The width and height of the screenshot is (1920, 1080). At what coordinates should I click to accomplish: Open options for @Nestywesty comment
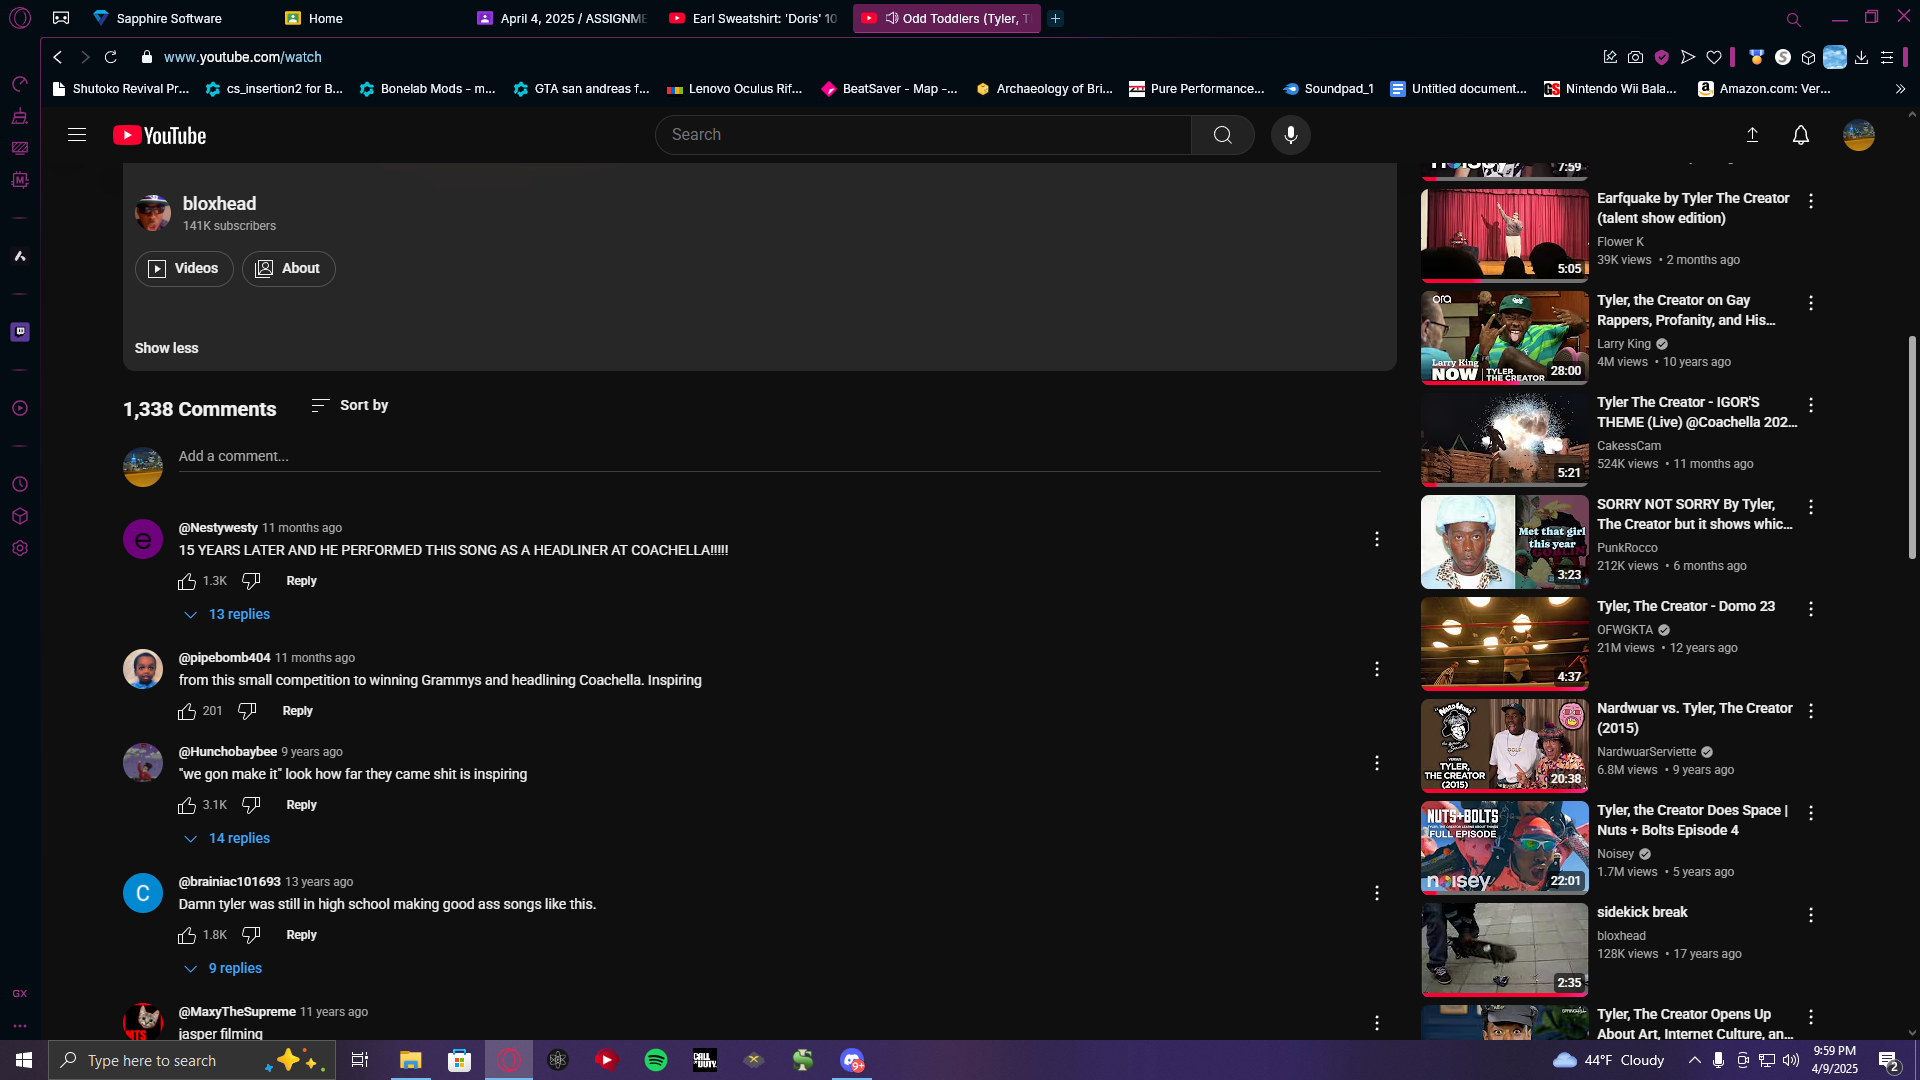pyautogui.click(x=1377, y=539)
